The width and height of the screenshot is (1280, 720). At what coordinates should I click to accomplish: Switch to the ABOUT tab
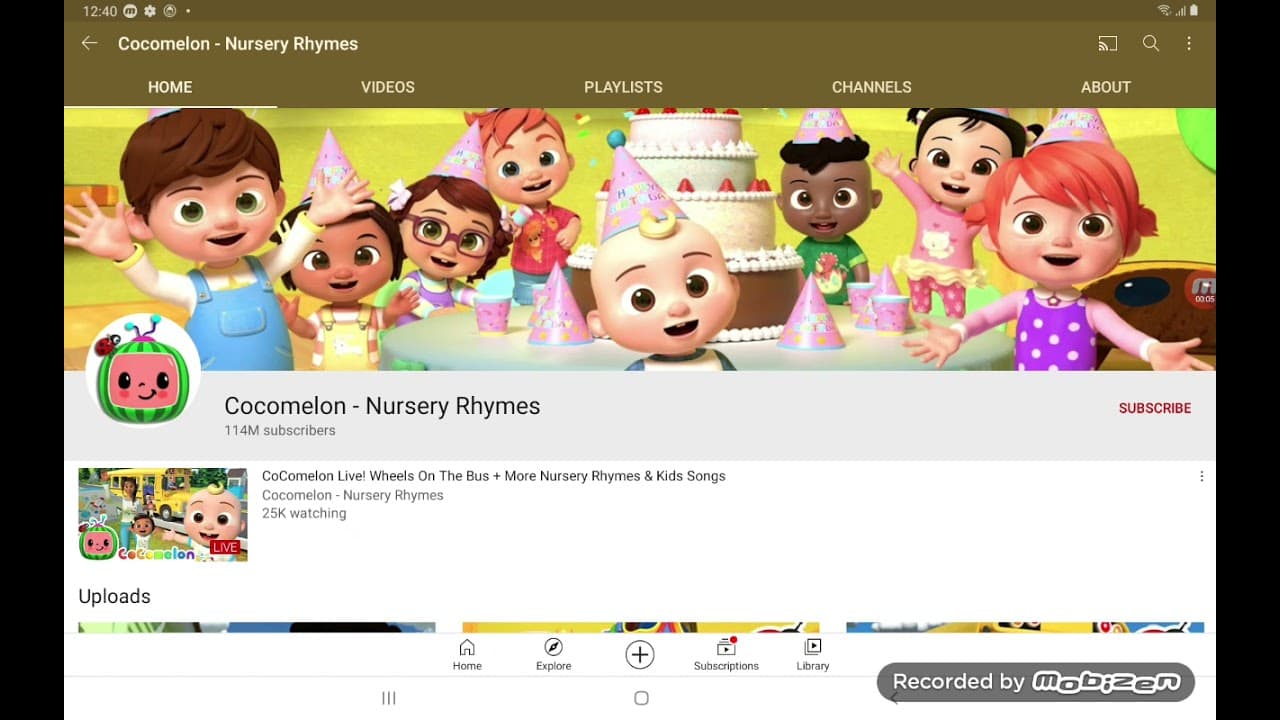[x=1106, y=87]
